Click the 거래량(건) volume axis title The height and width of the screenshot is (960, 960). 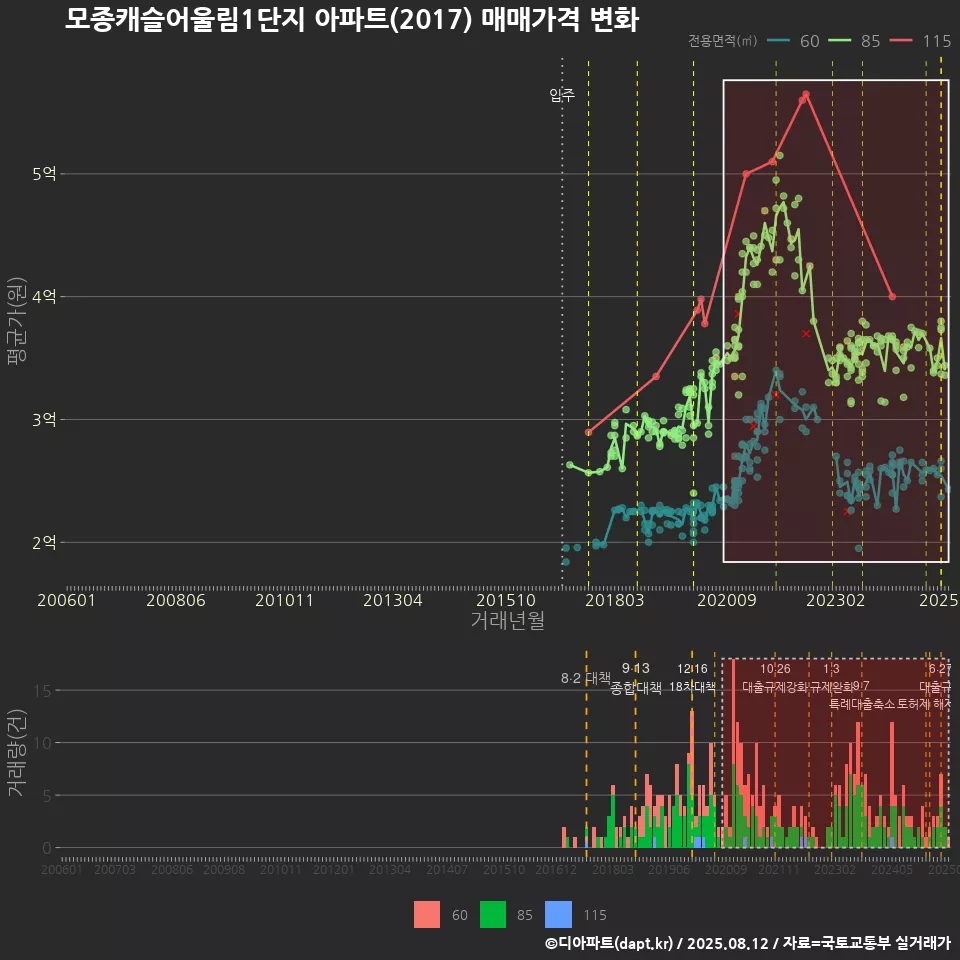click(x=17, y=752)
